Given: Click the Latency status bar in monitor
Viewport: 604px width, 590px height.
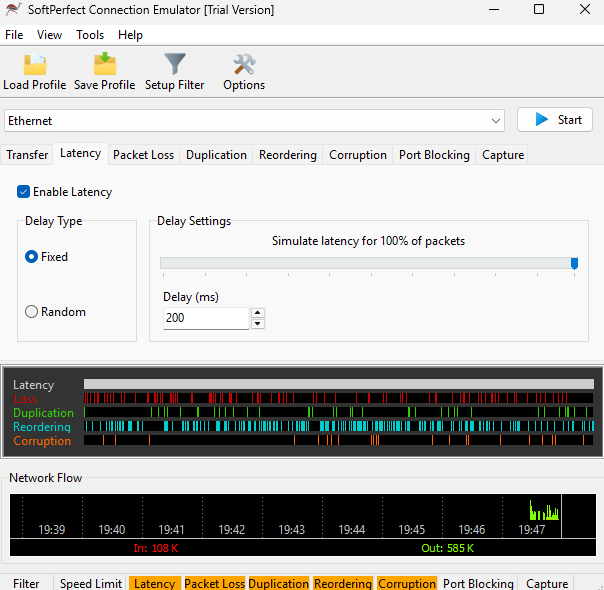Looking at the screenshot, I should pos(339,384).
